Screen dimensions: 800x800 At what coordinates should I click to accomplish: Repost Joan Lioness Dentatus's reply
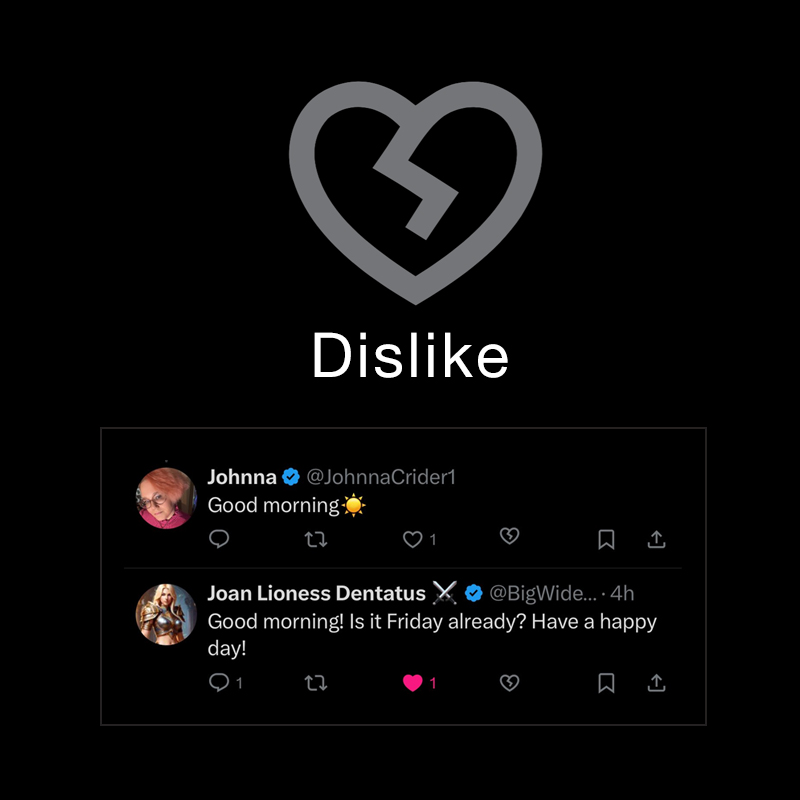pyautogui.click(x=315, y=683)
